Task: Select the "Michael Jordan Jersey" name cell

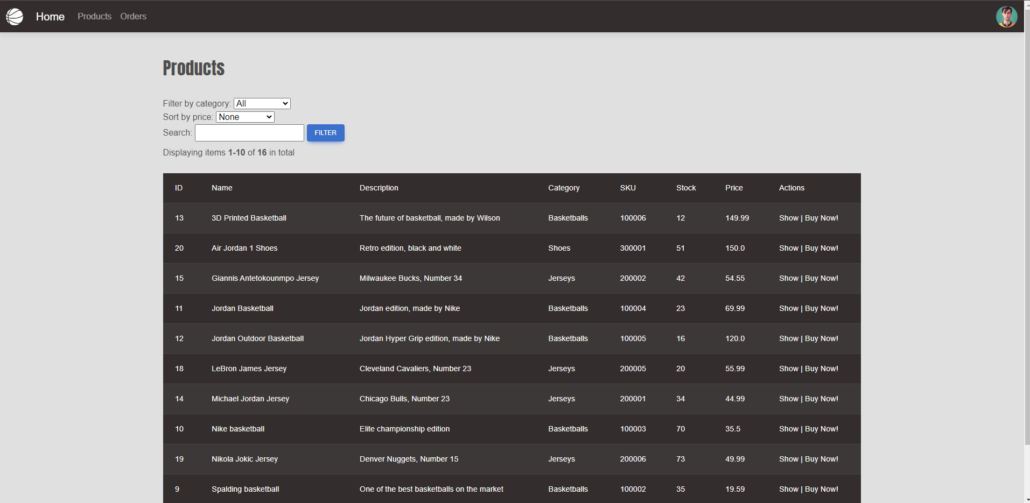Action: (x=250, y=399)
